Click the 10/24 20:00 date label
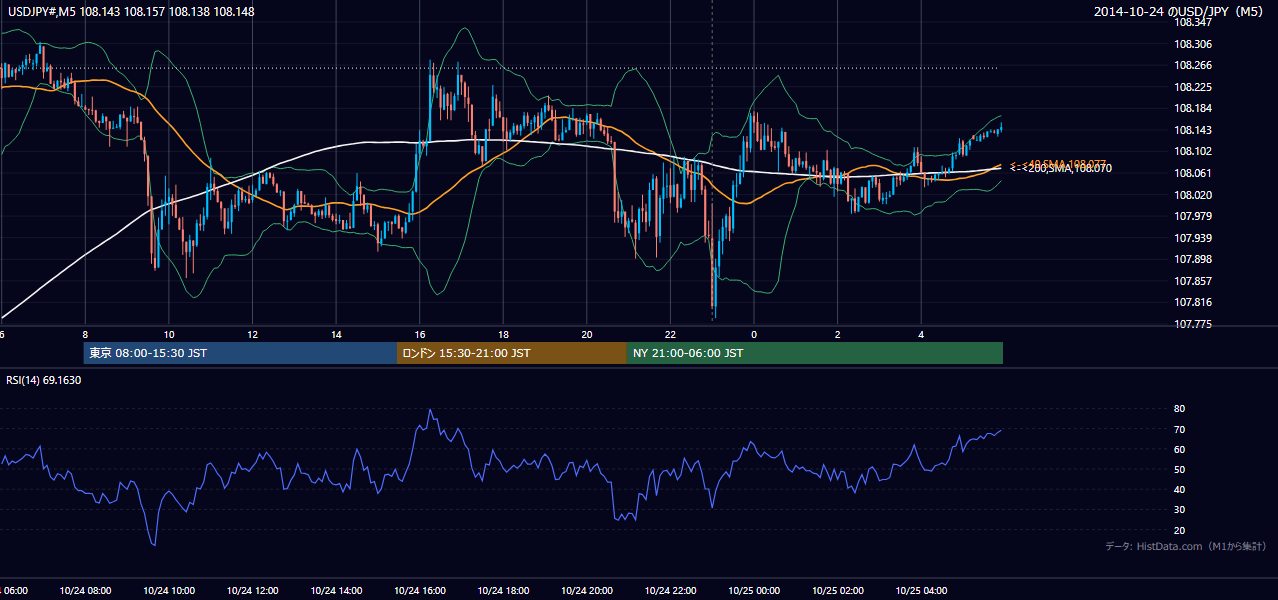The image size is (1278, 600). click(587, 590)
